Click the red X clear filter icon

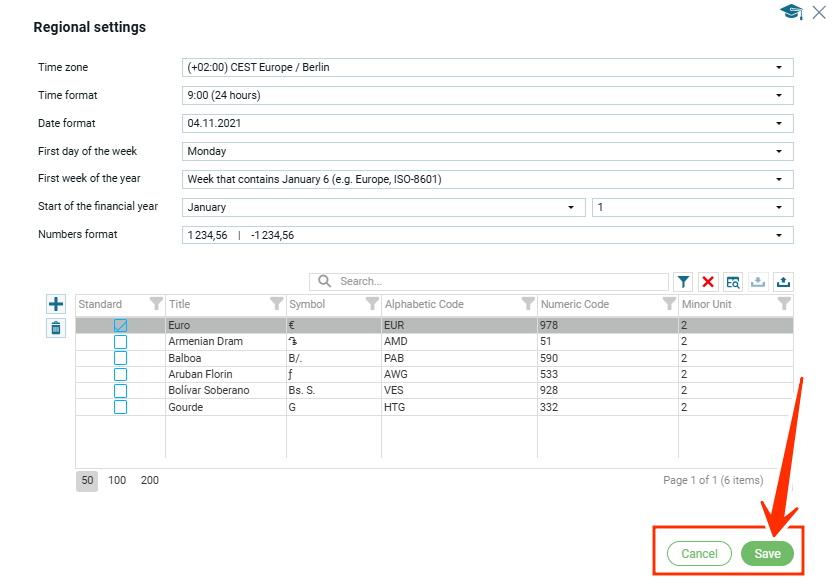click(708, 282)
